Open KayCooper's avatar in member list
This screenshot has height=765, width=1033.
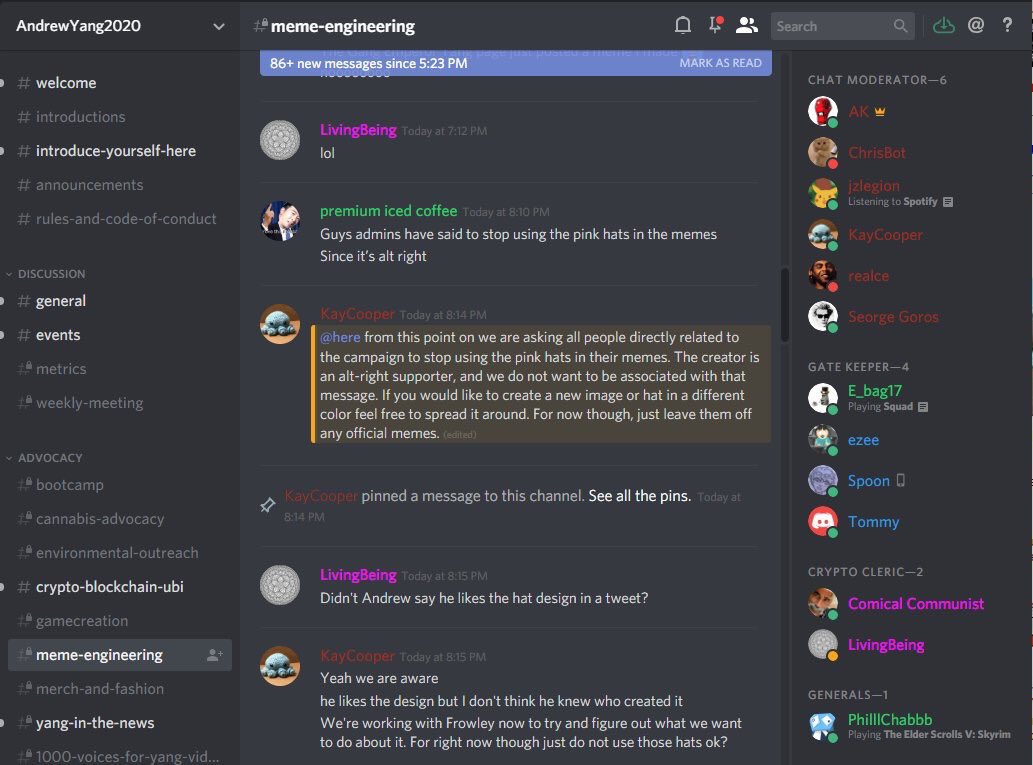pyautogui.click(x=822, y=235)
